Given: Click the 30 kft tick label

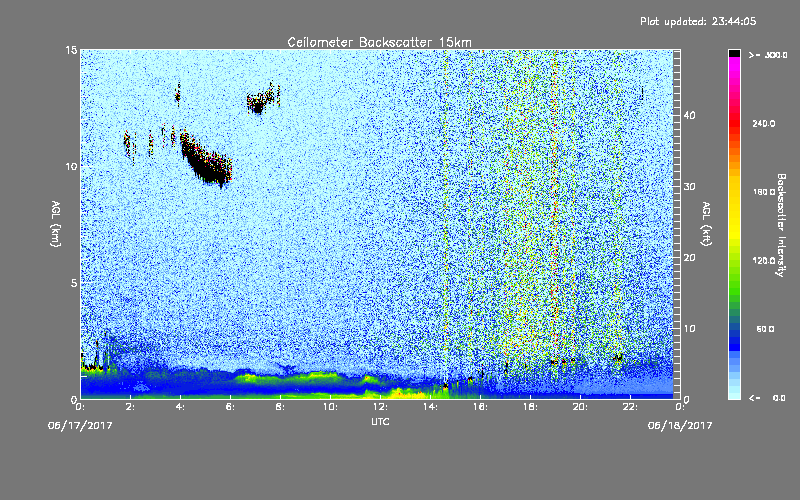Looking at the screenshot, I should pyautogui.click(x=689, y=186).
